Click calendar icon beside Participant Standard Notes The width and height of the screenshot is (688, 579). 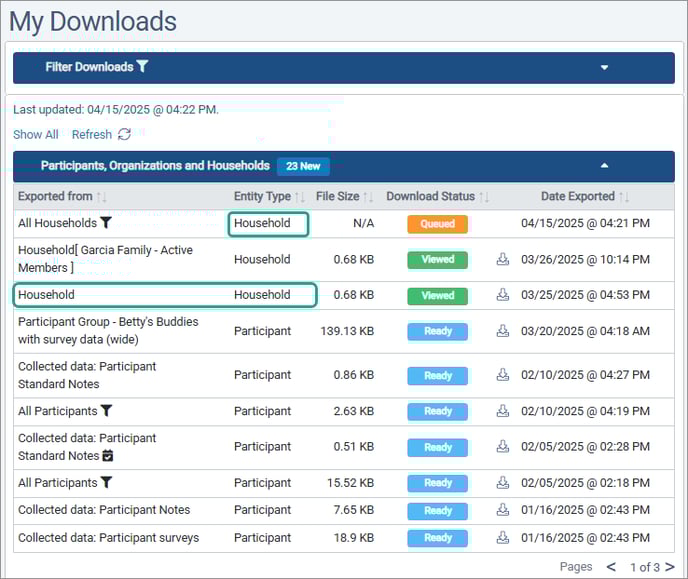coord(108,456)
